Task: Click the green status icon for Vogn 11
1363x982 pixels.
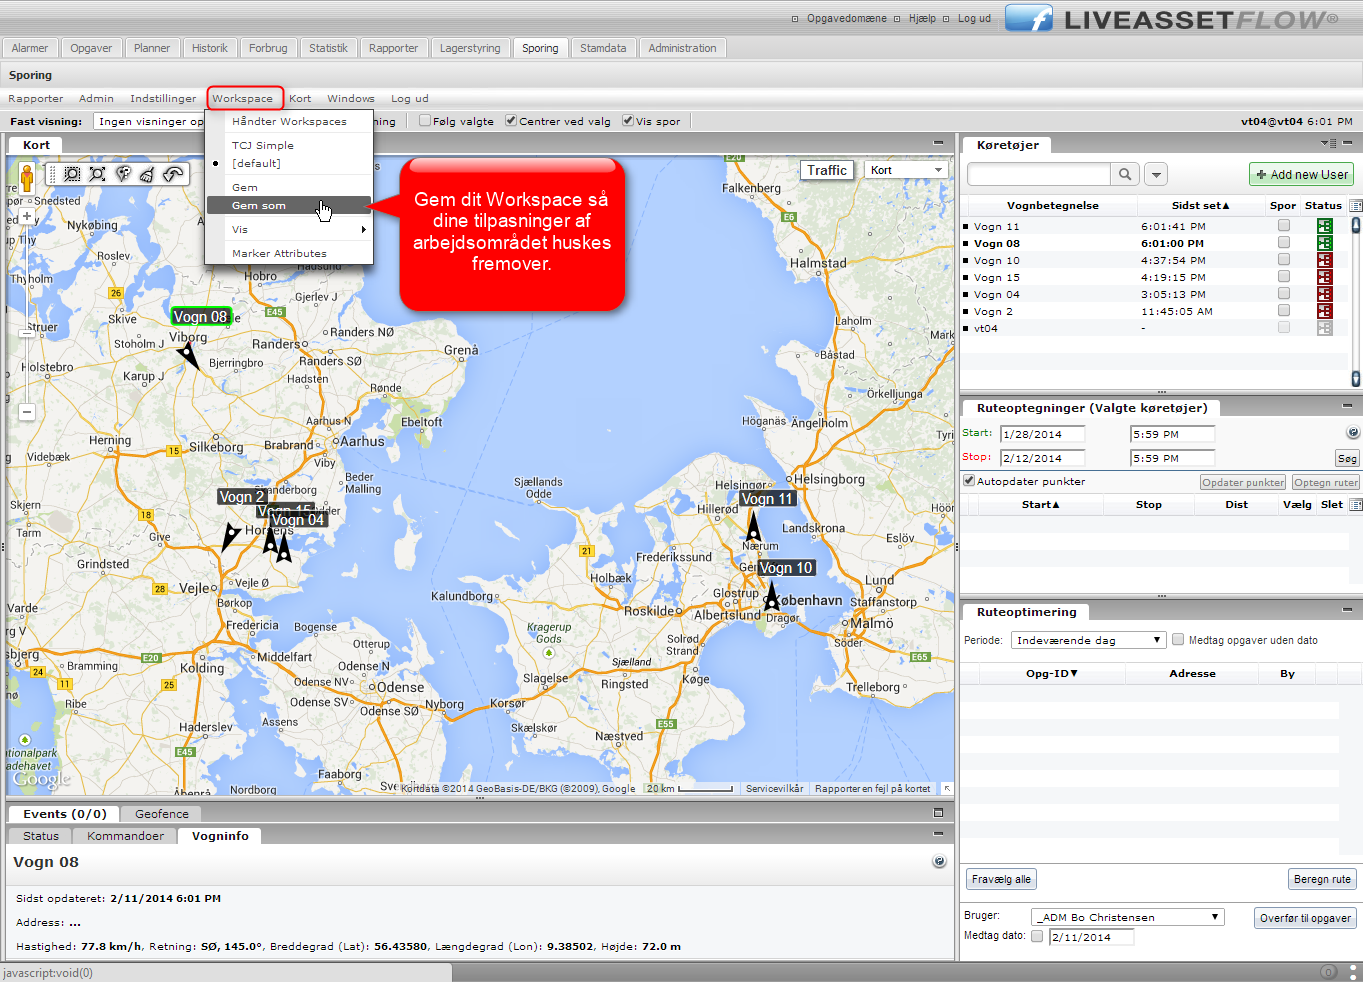Action: [x=1324, y=227]
